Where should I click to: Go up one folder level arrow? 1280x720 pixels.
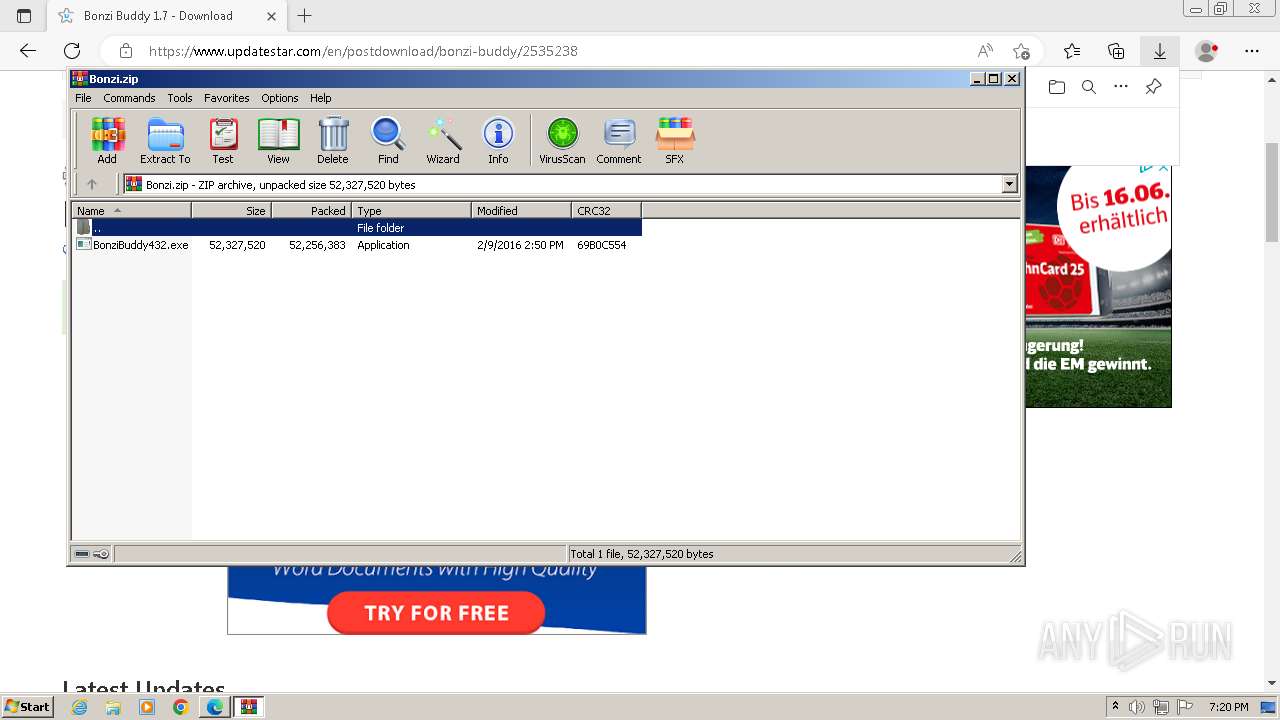tap(92, 184)
